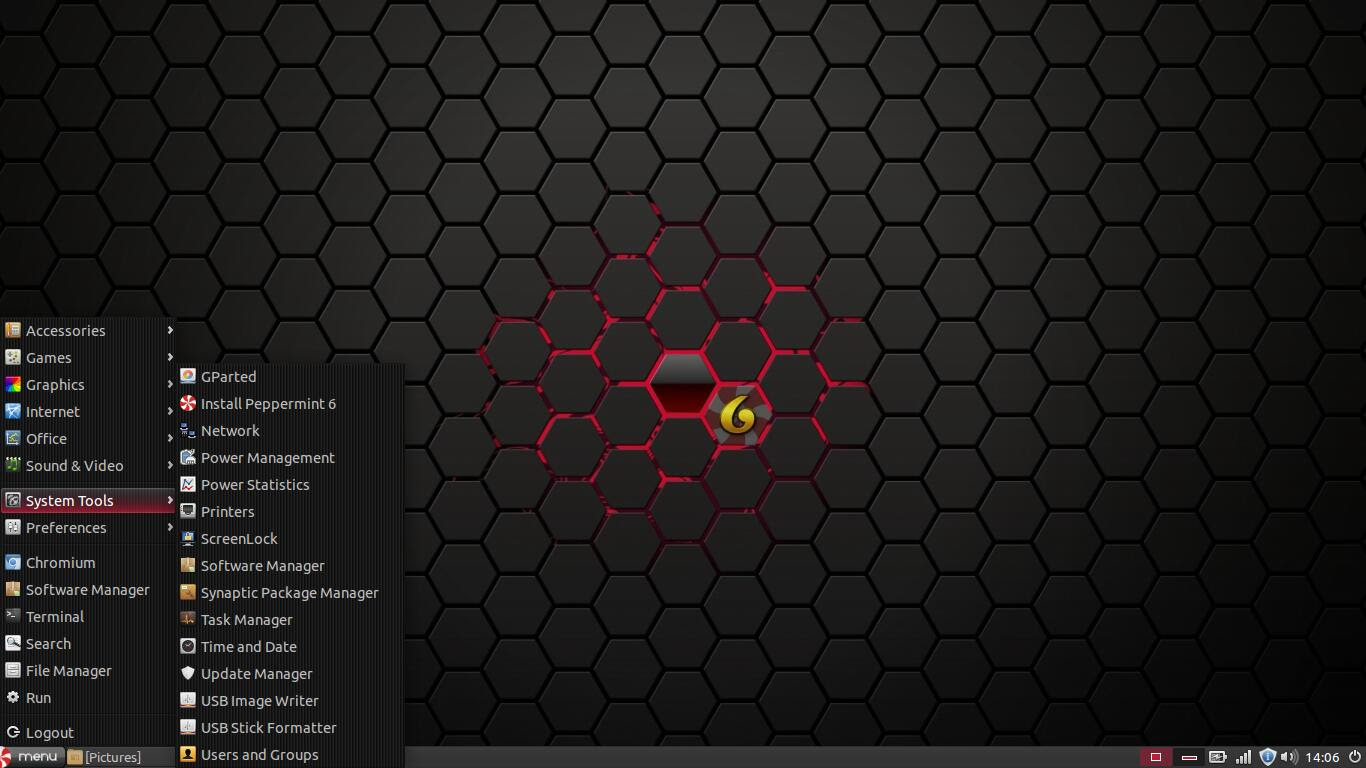Open GParted from the System Tools submenu
The width and height of the screenshot is (1366, 768).
point(290,377)
